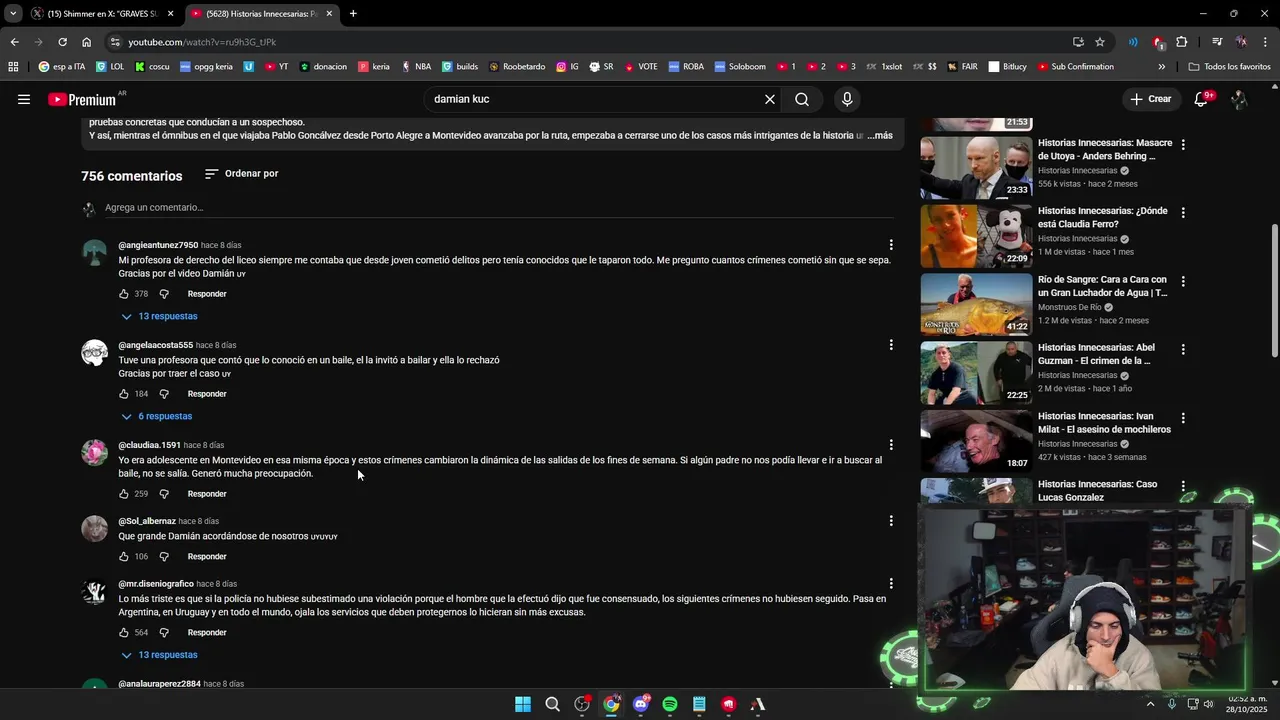1280x720 pixels.
Task: Like the comment by @mr.diseniografico
Action: (x=124, y=633)
